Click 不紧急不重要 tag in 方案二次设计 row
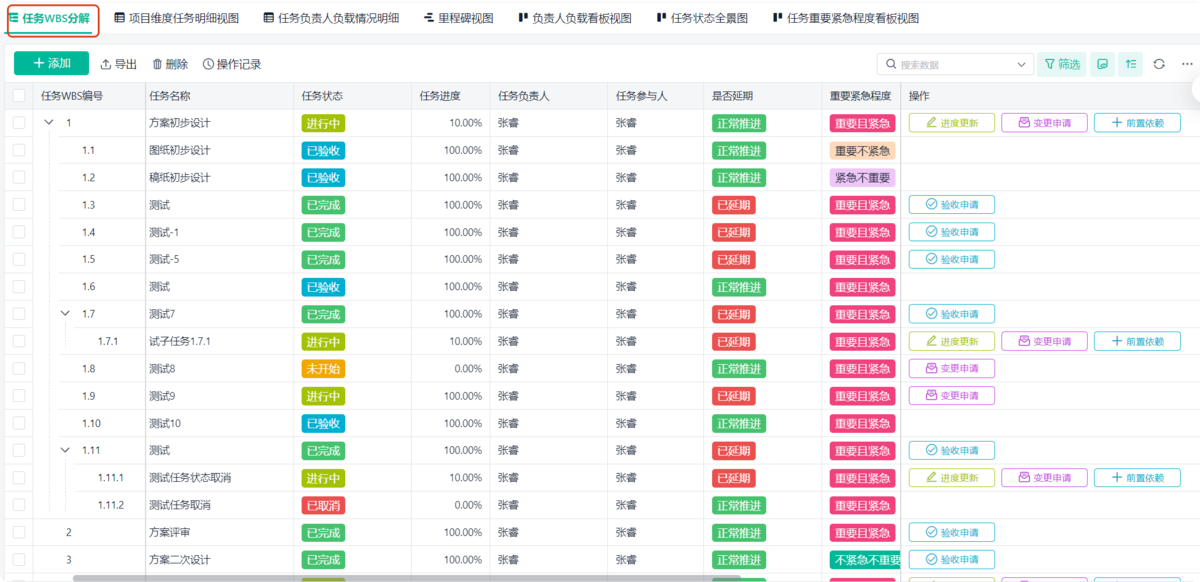The width and height of the screenshot is (1200, 582). pyautogui.click(x=866, y=559)
